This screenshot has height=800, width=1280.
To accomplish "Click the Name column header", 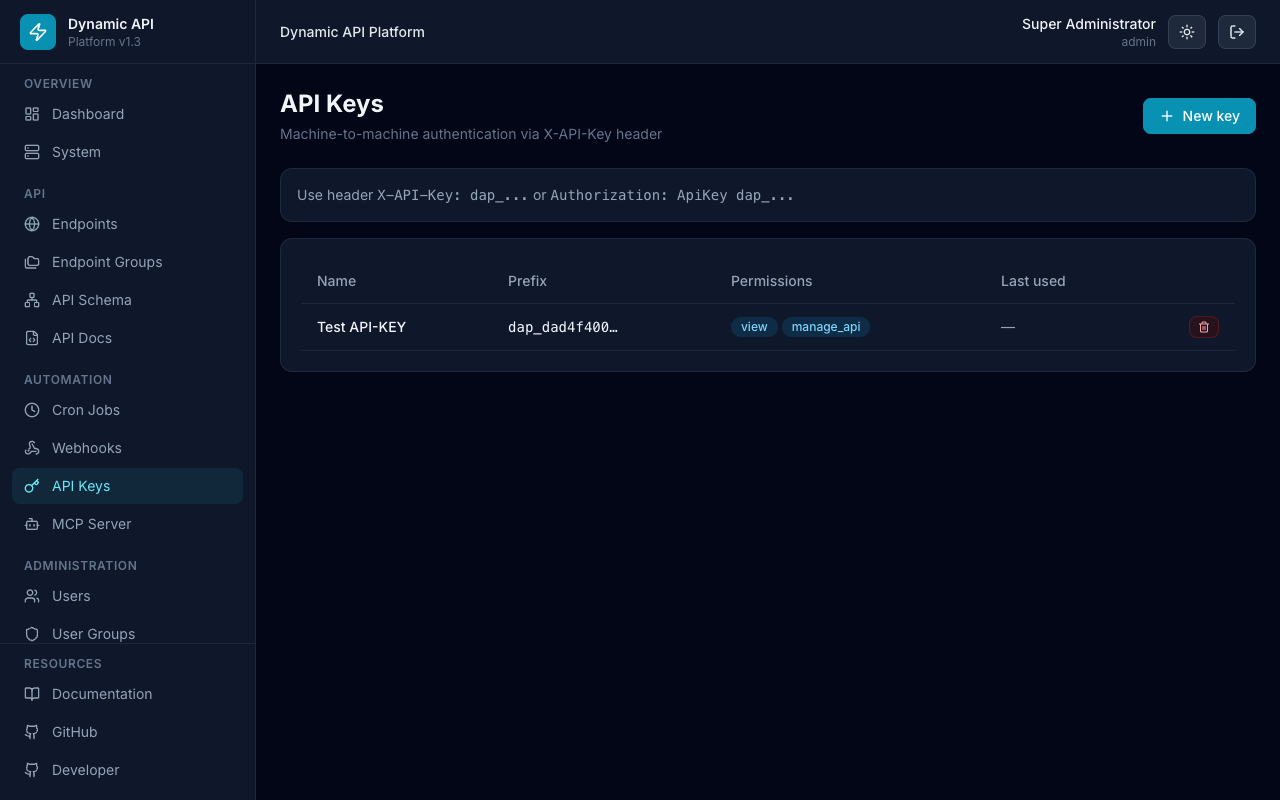I will point(336,281).
